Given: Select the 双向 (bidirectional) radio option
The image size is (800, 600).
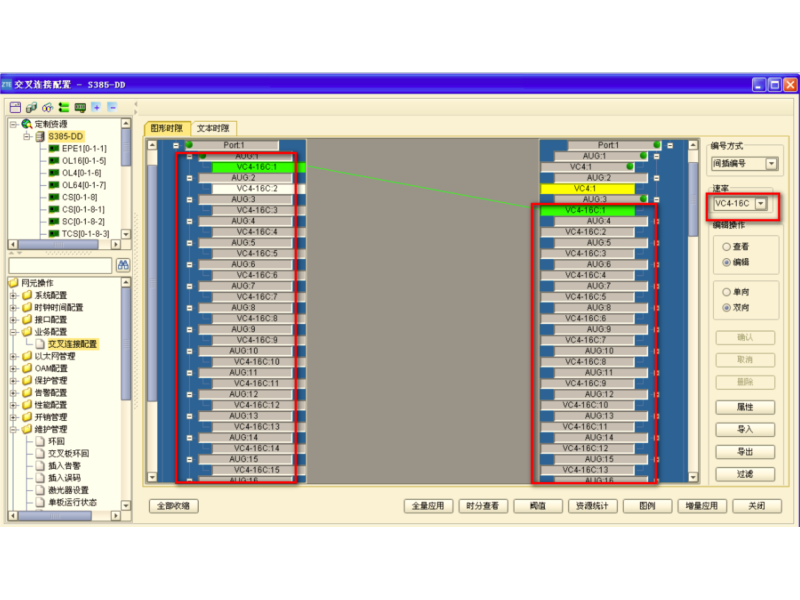Looking at the screenshot, I should (x=726, y=308).
